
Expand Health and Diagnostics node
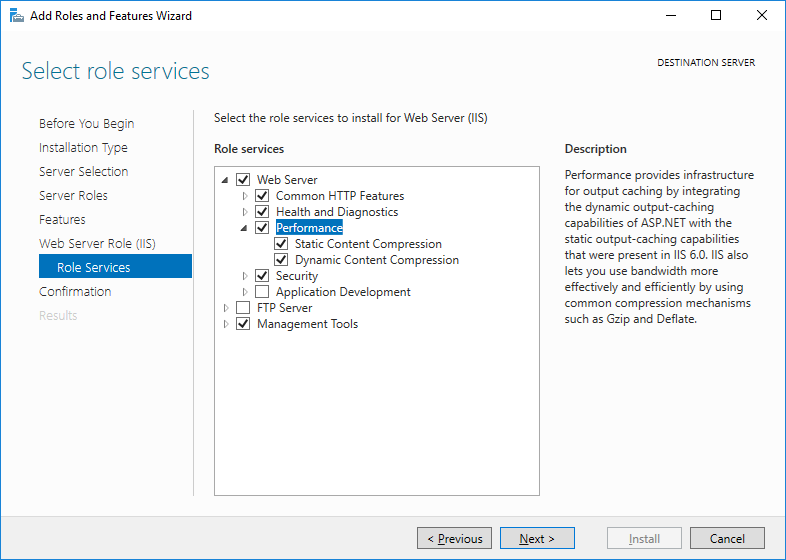click(x=245, y=212)
